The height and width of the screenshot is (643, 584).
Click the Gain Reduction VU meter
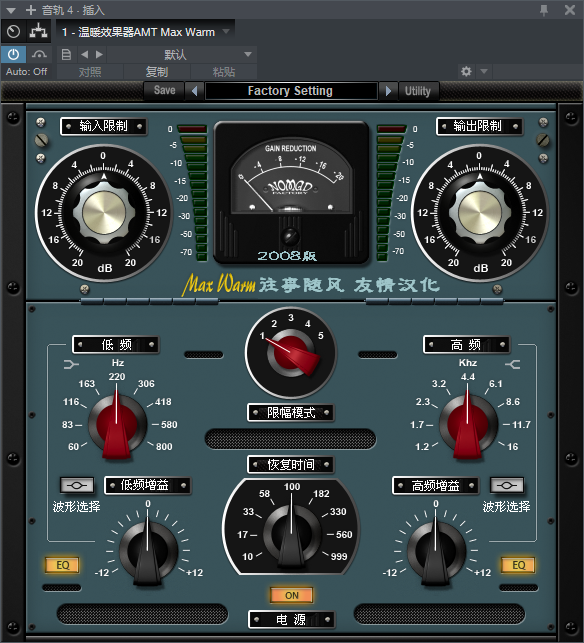(291, 176)
